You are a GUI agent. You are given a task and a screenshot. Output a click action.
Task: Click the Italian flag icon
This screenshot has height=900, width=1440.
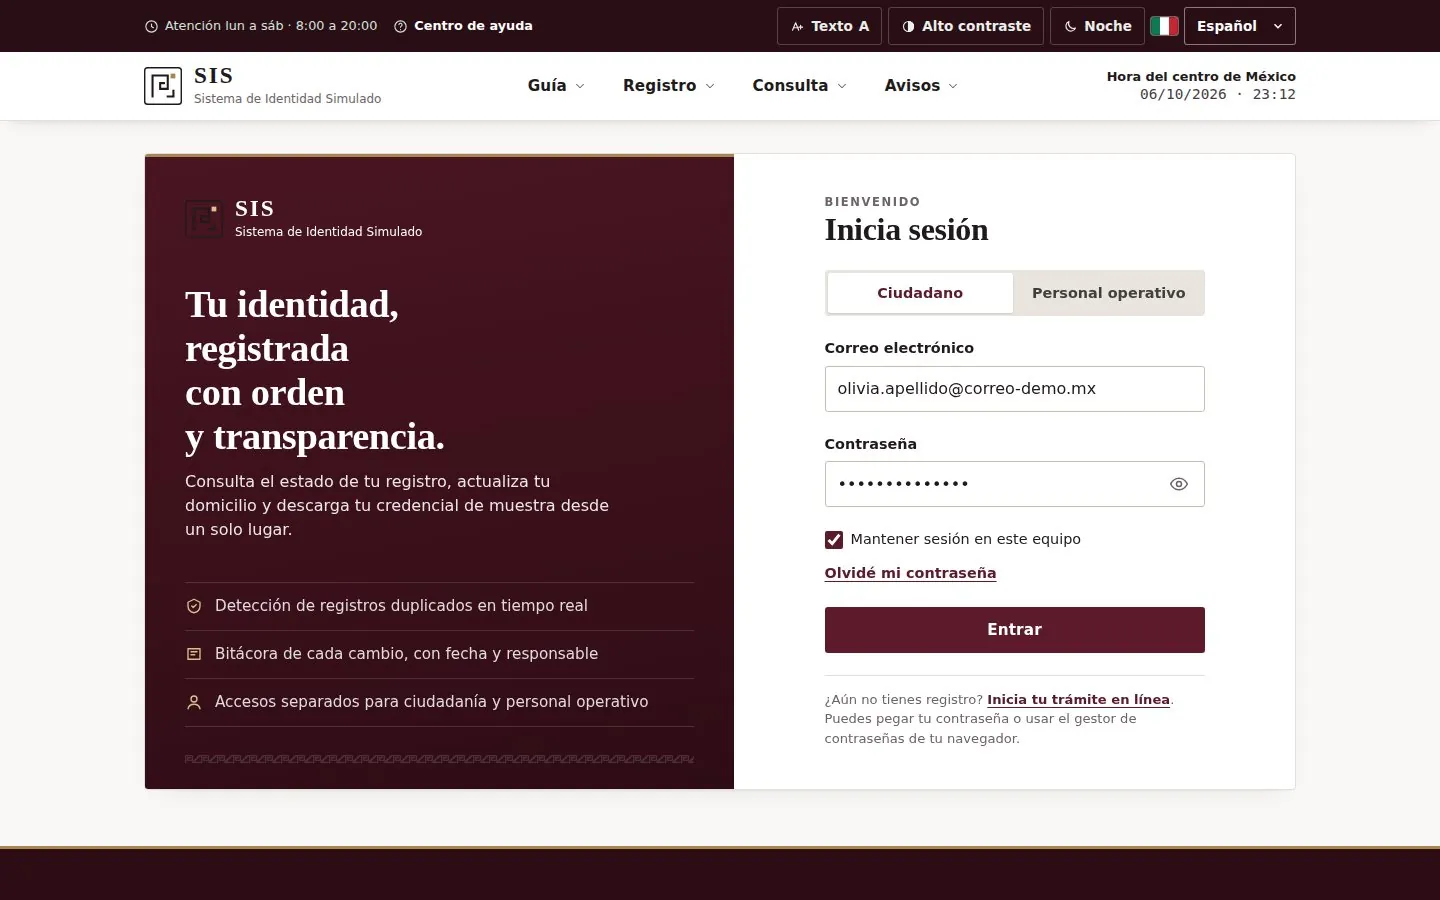tap(1164, 26)
